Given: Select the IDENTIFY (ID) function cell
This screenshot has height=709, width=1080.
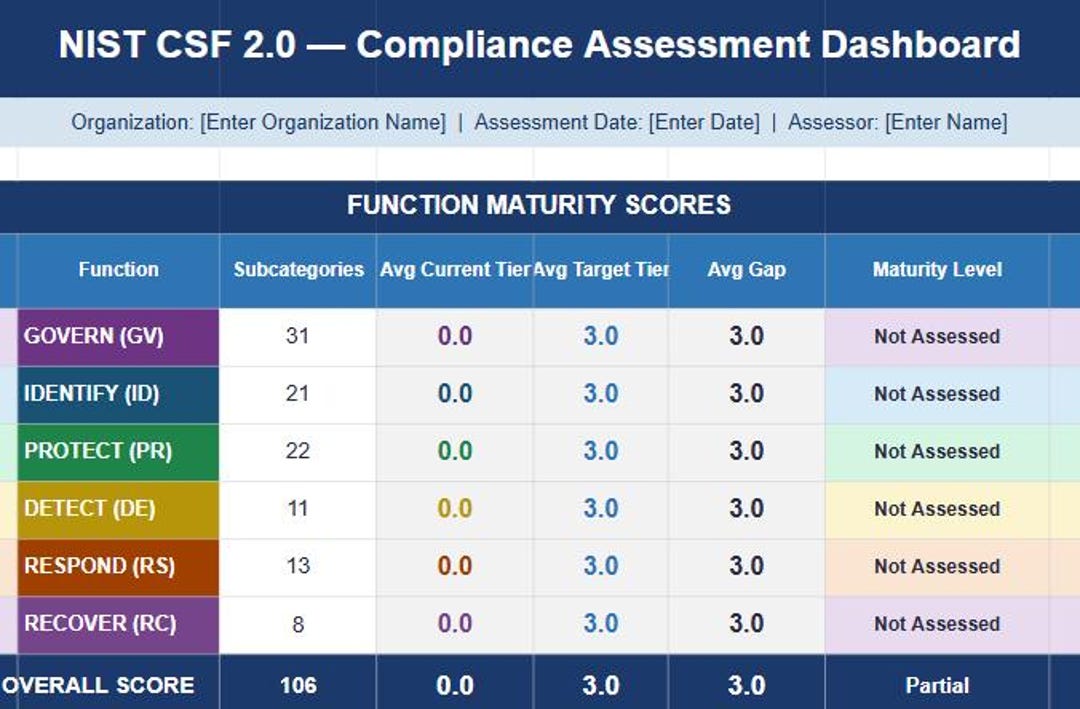Looking at the screenshot, I should [118, 394].
